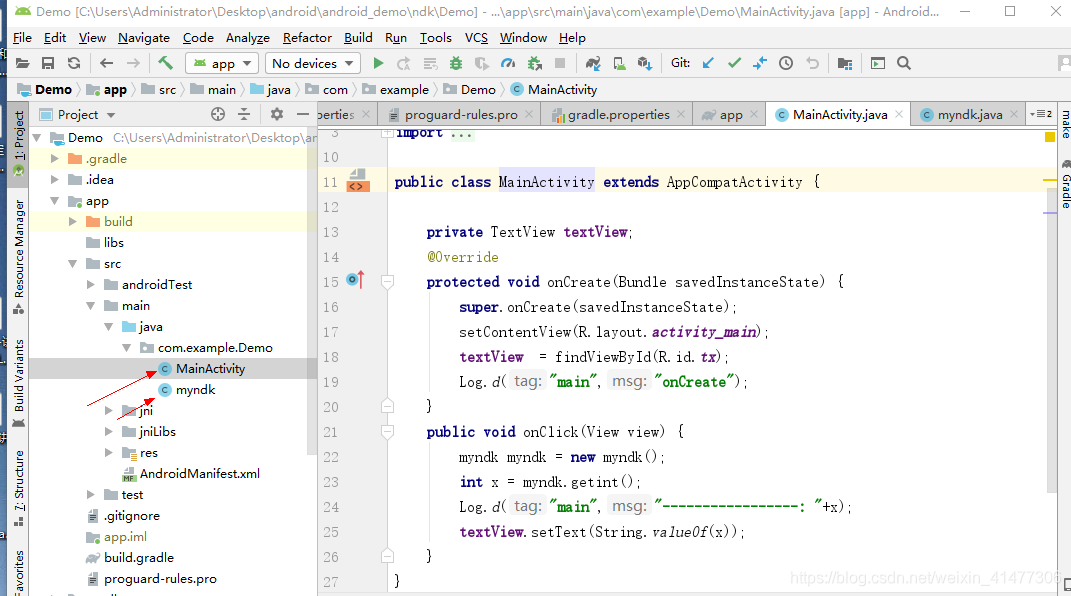Close the MainActivity.java tab
The width and height of the screenshot is (1071, 596).
[899, 115]
